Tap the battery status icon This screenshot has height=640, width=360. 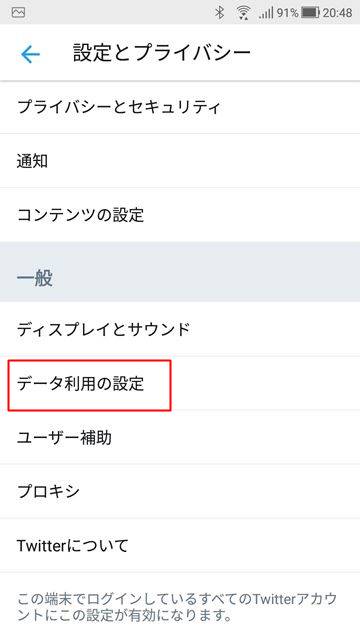[311, 13]
